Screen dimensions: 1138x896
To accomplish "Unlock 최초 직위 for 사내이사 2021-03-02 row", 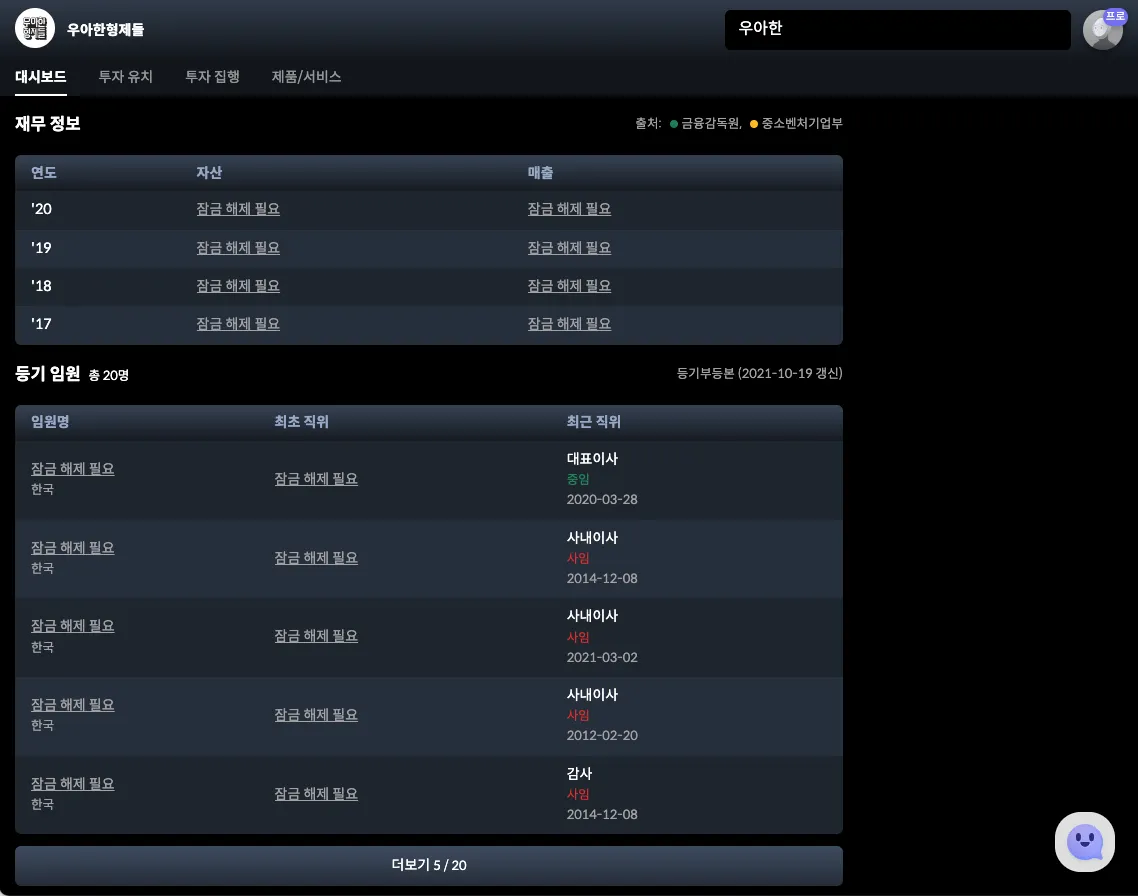I will [316, 636].
